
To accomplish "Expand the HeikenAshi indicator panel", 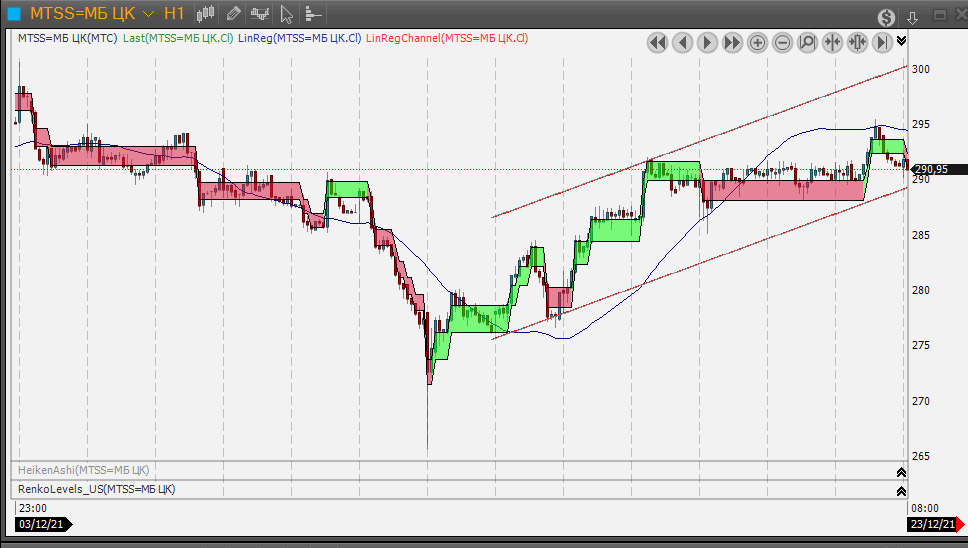I will click(x=901, y=472).
